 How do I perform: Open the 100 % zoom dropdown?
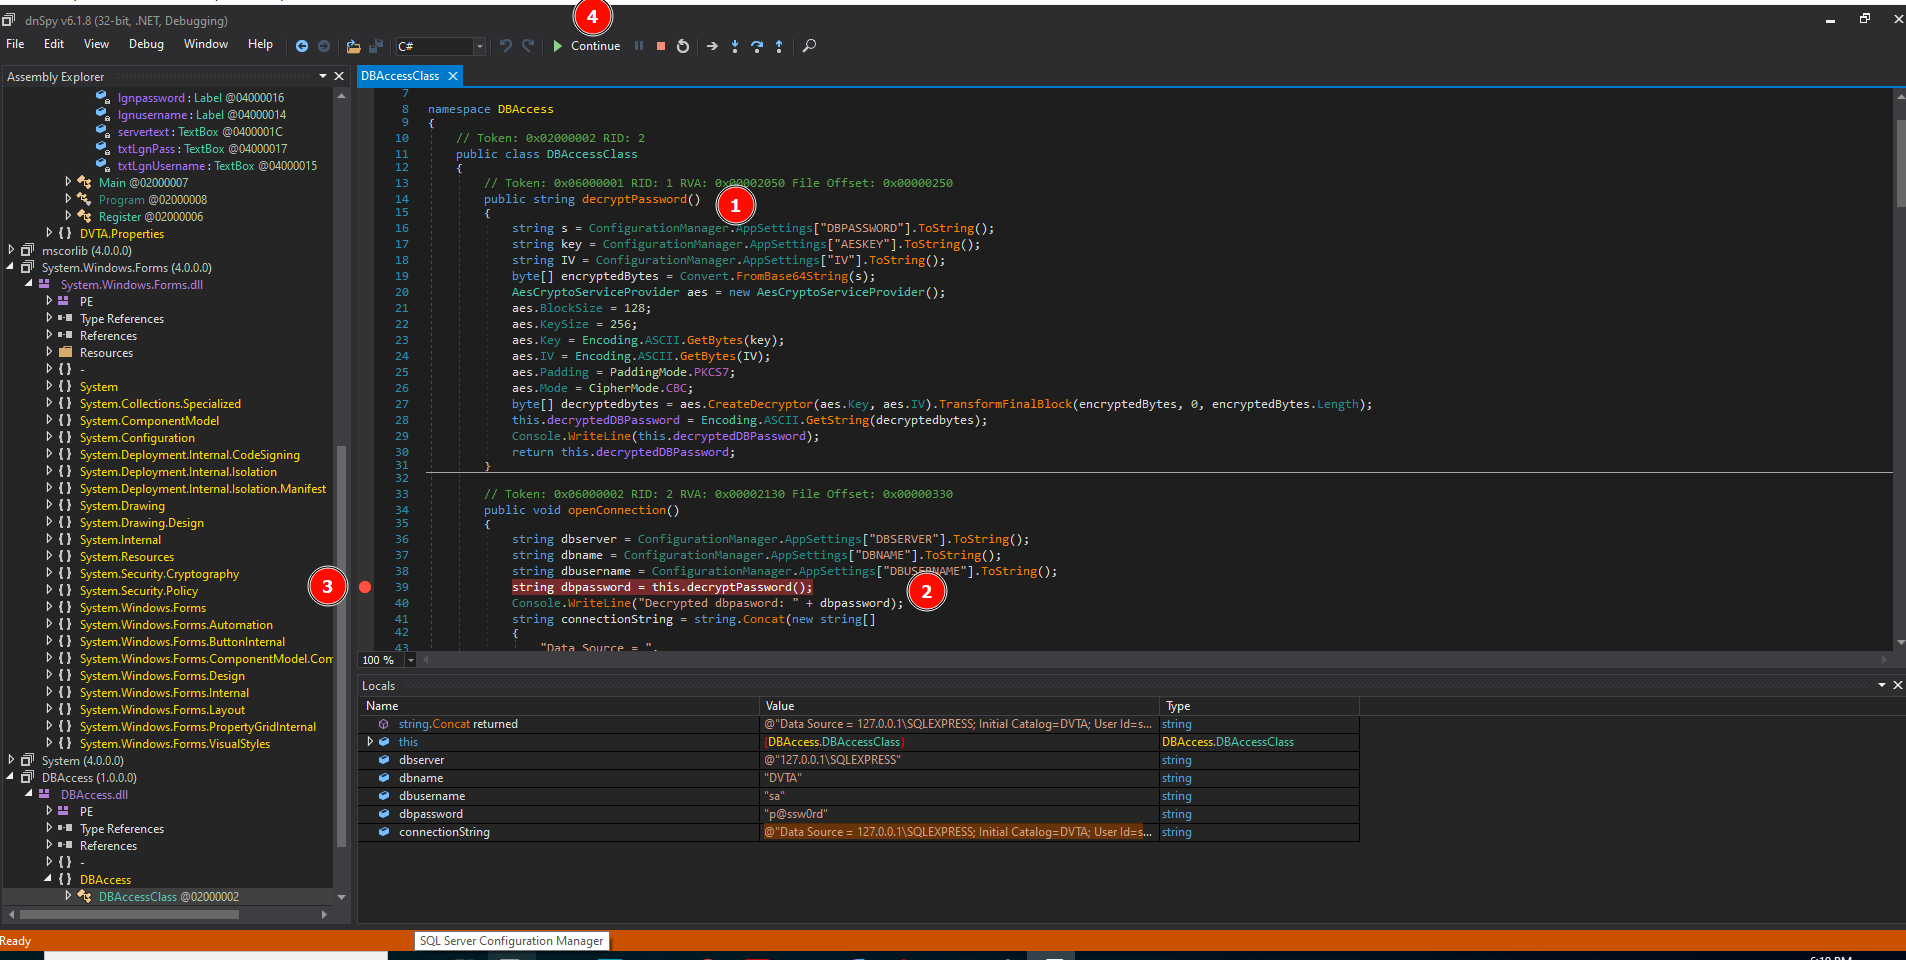[x=410, y=660]
